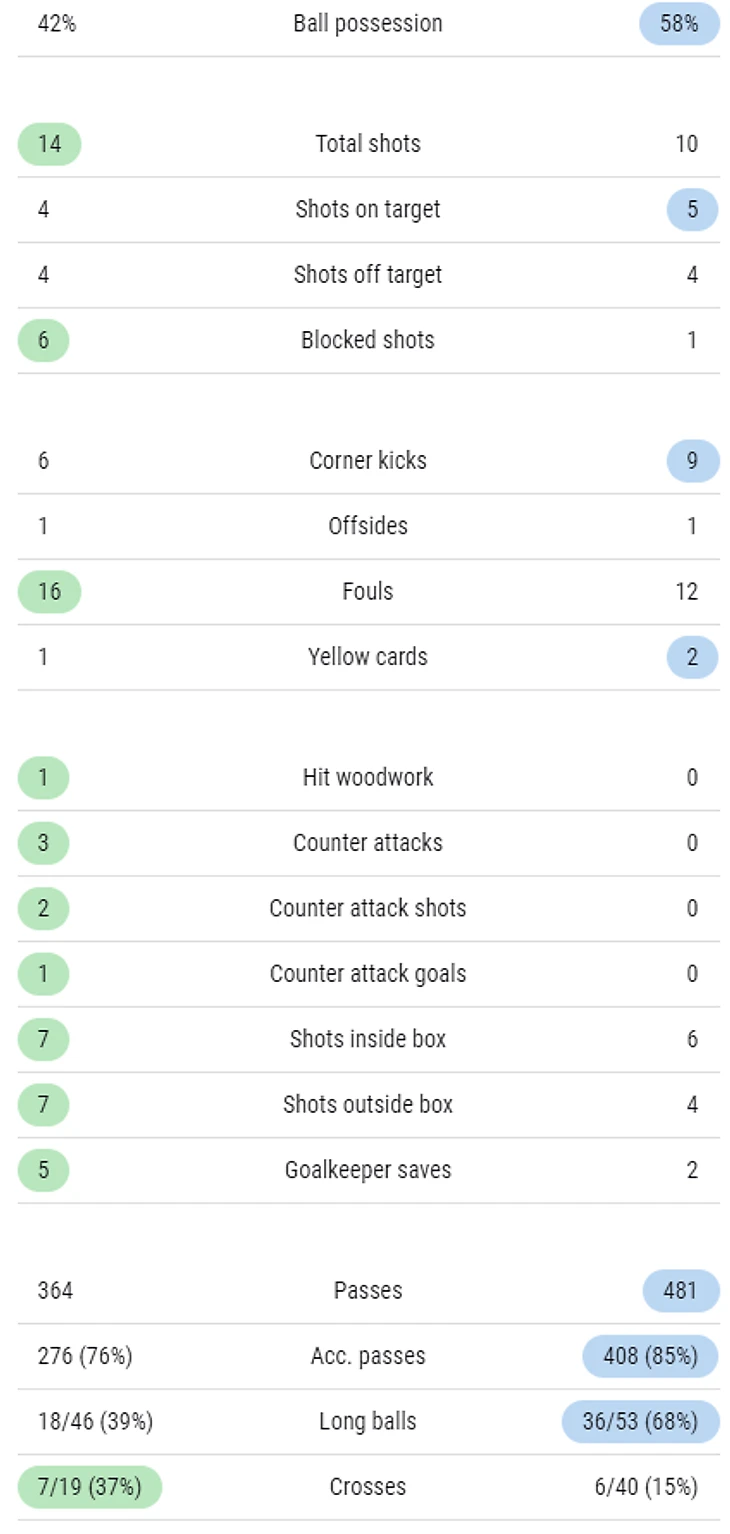
Task: Click the green 16 fouls badge
Action: [49, 592]
